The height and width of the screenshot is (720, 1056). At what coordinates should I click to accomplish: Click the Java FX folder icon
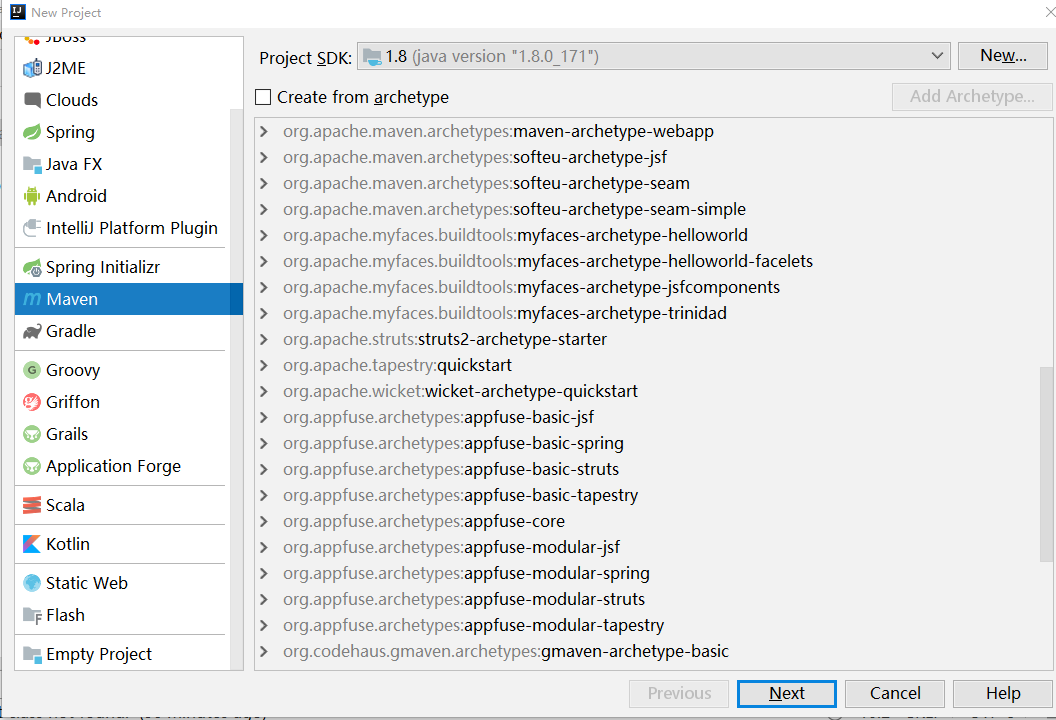[x=32, y=164]
